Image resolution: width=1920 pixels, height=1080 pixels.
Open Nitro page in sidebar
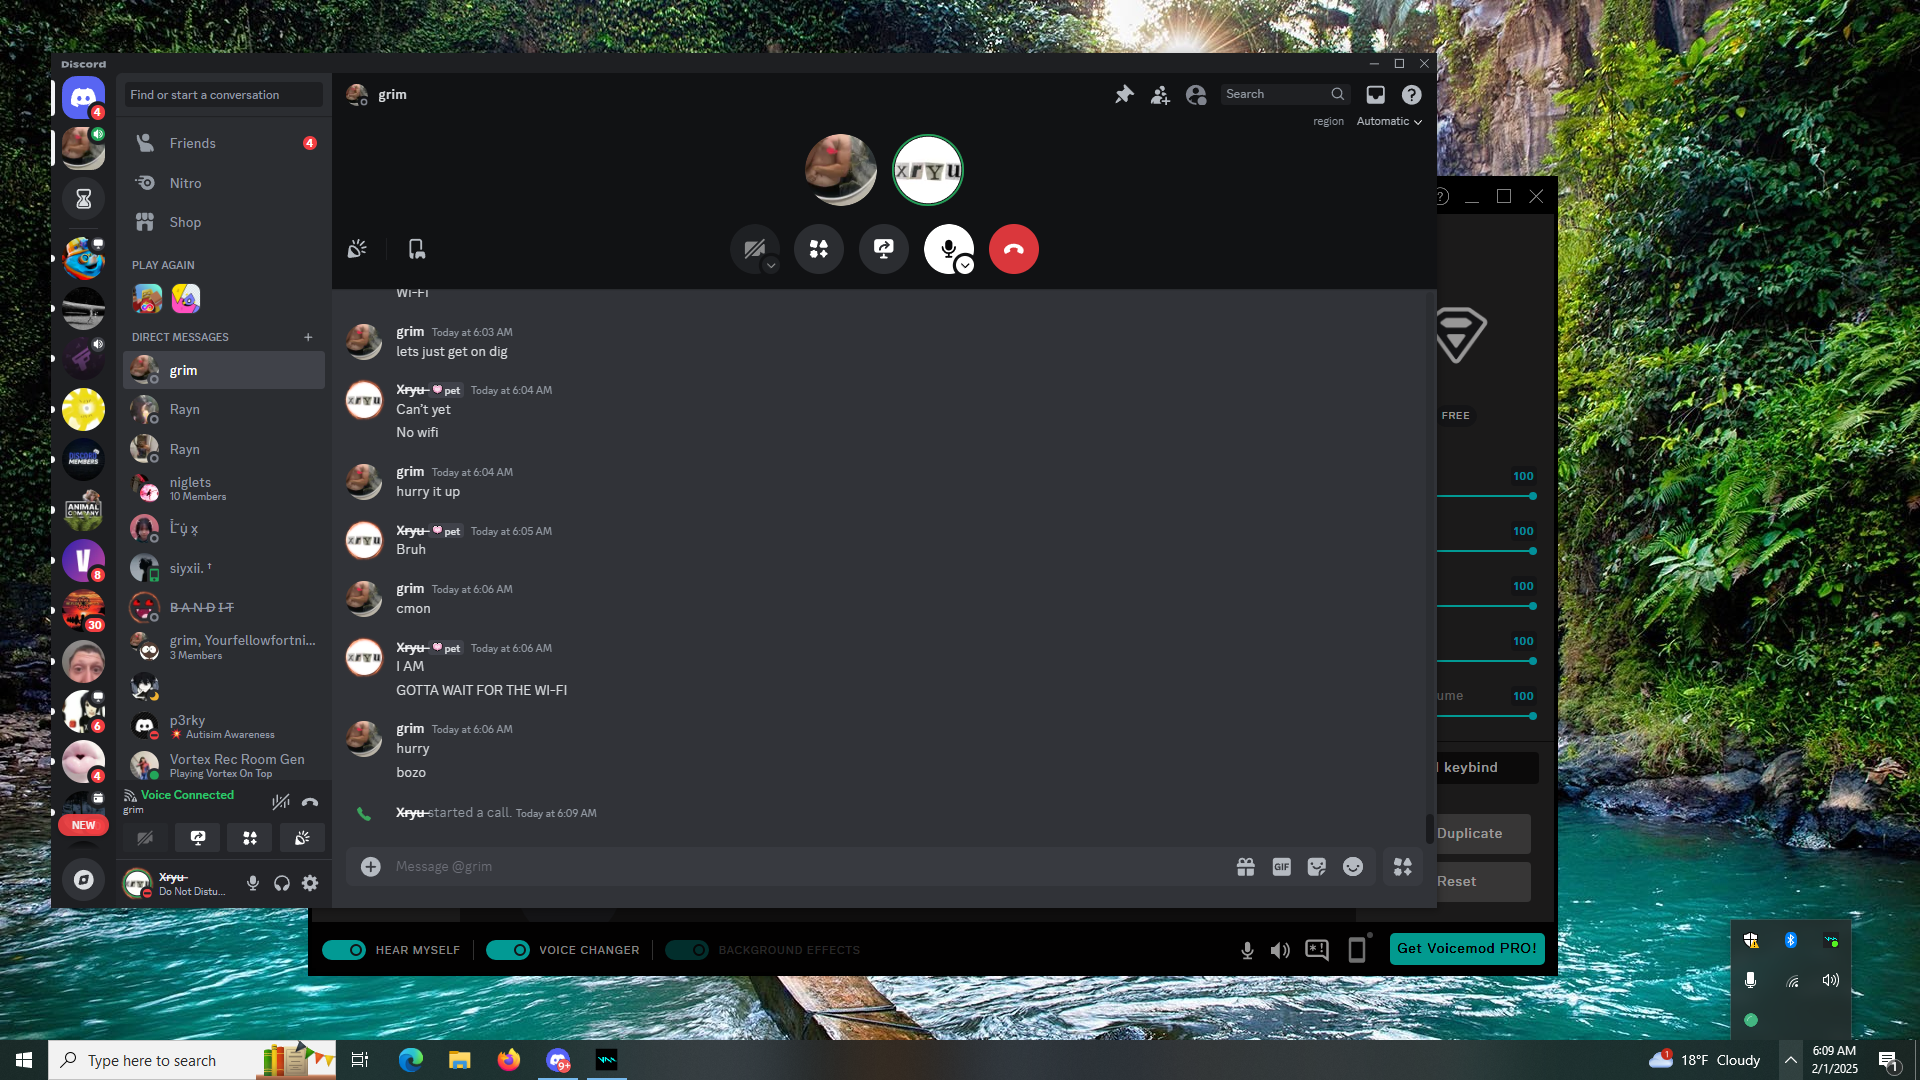tap(185, 183)
